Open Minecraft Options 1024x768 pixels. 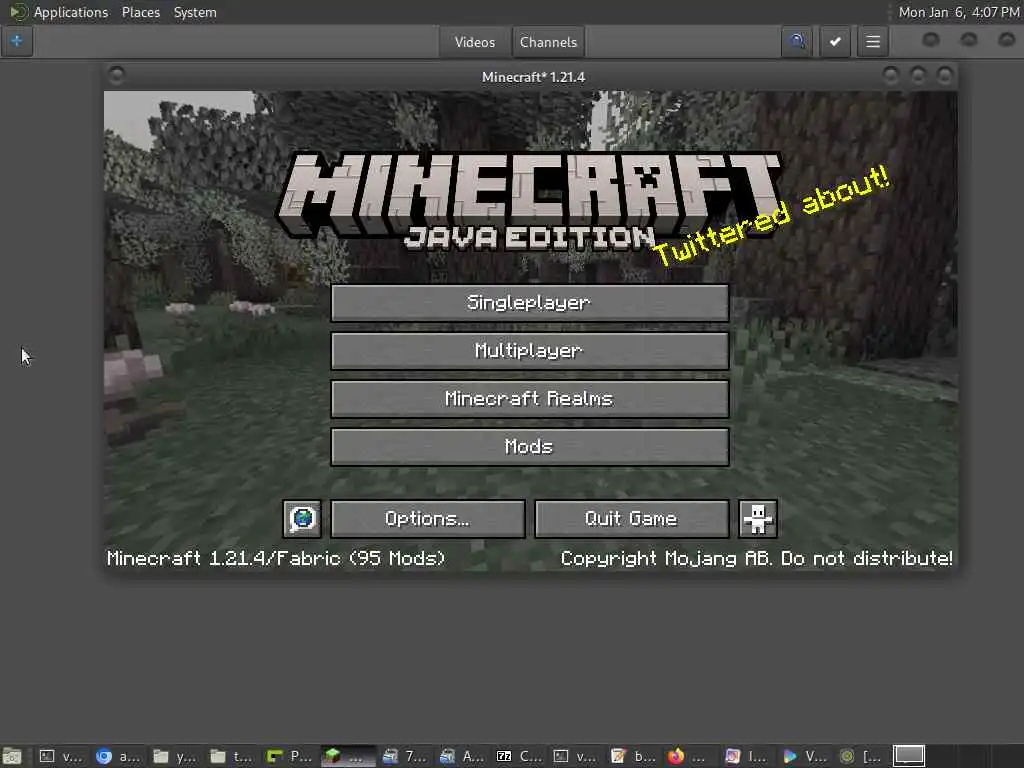428,519
